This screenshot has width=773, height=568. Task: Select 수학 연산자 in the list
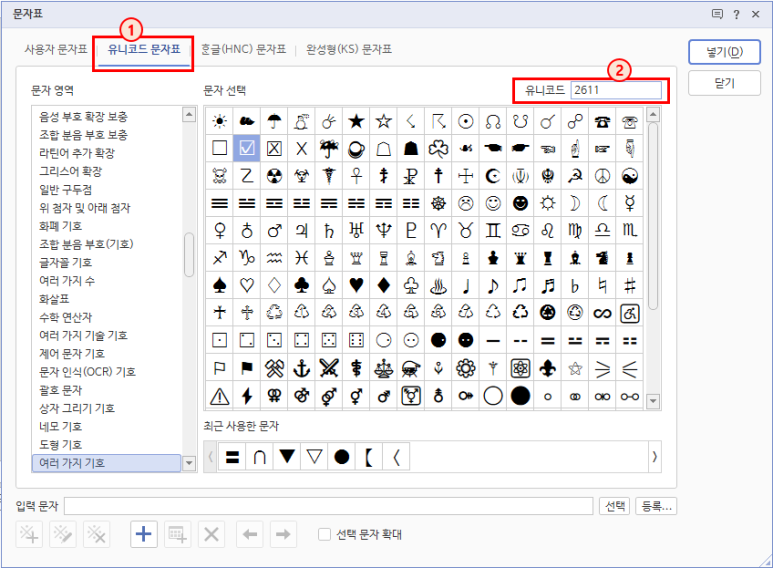tap(66, 317)
